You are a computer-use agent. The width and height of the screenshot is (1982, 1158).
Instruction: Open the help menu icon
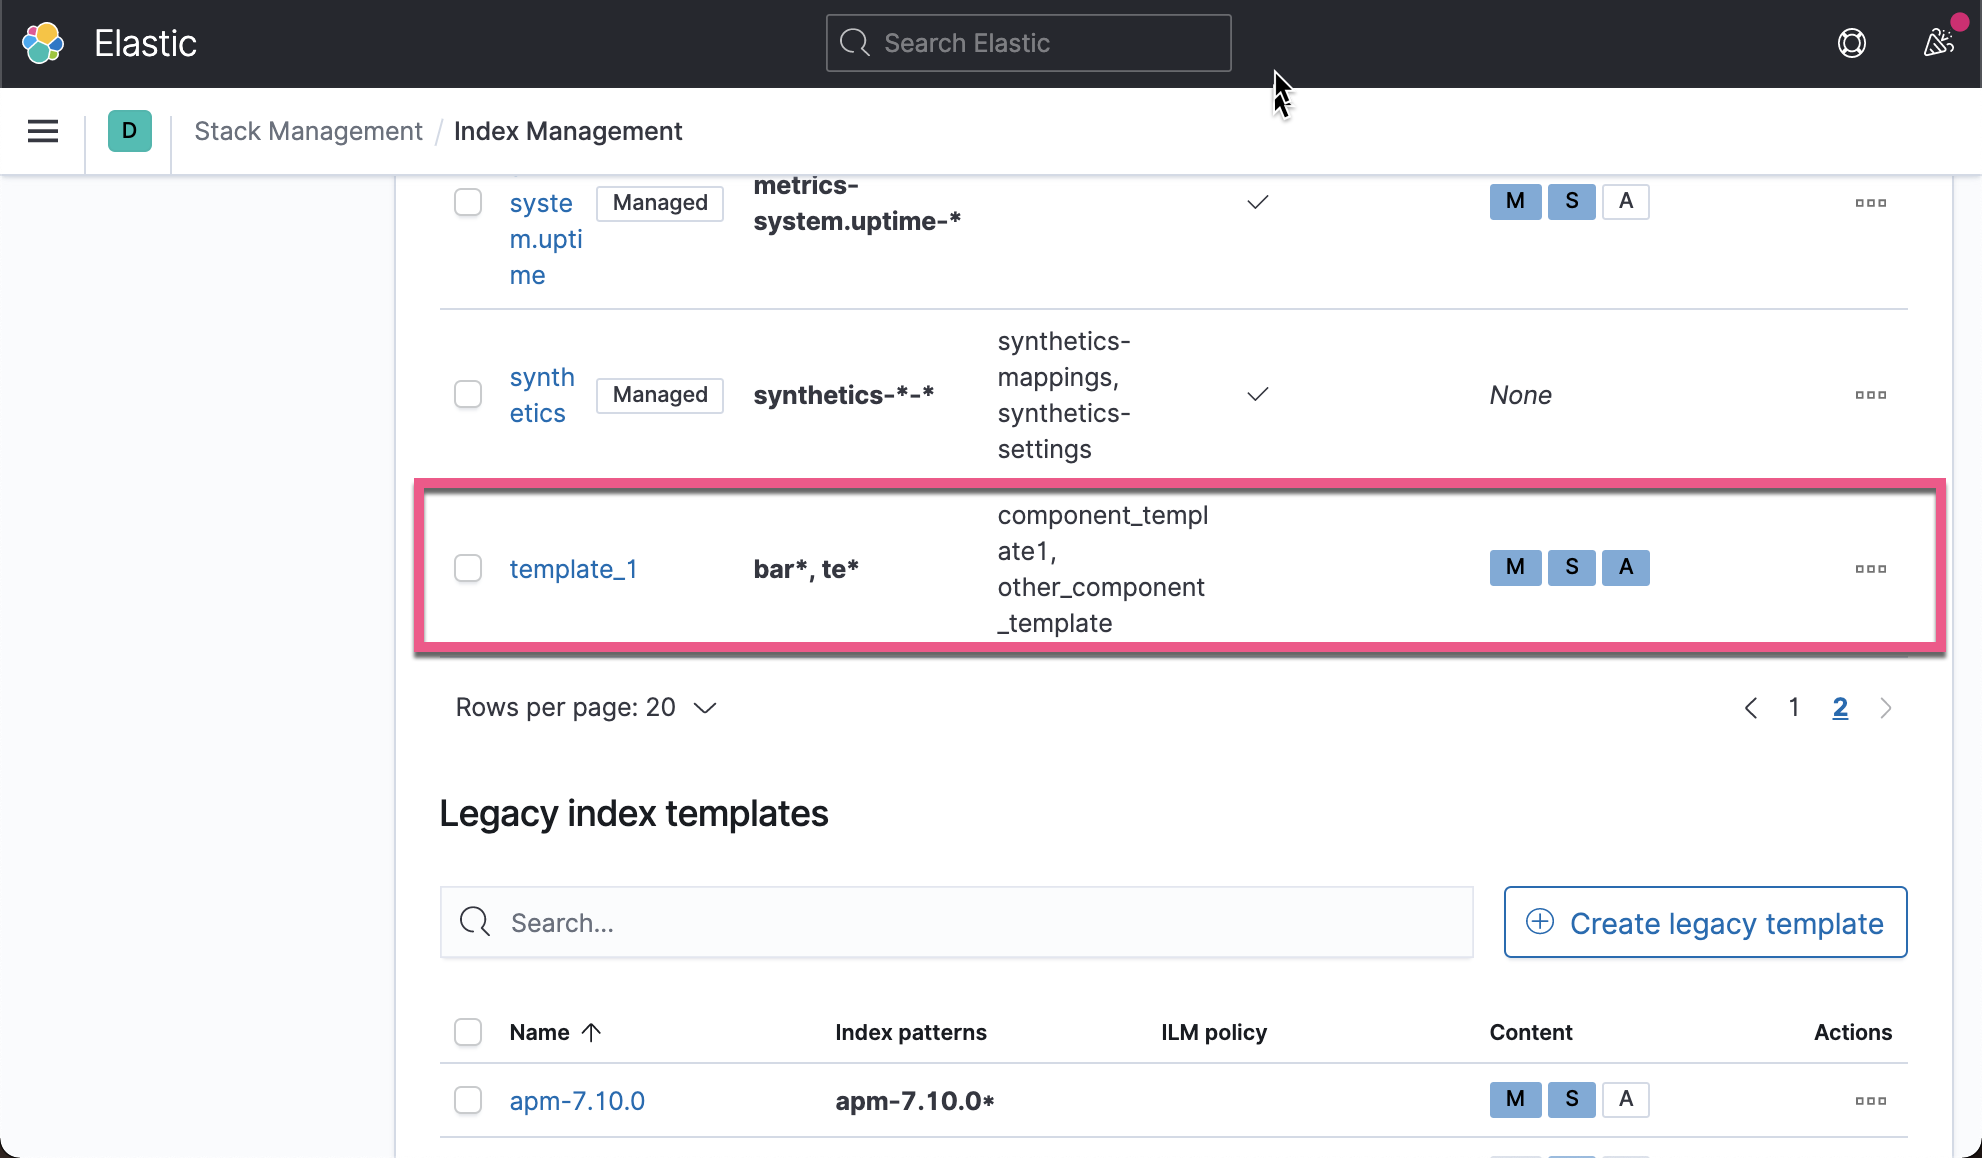1851,43
